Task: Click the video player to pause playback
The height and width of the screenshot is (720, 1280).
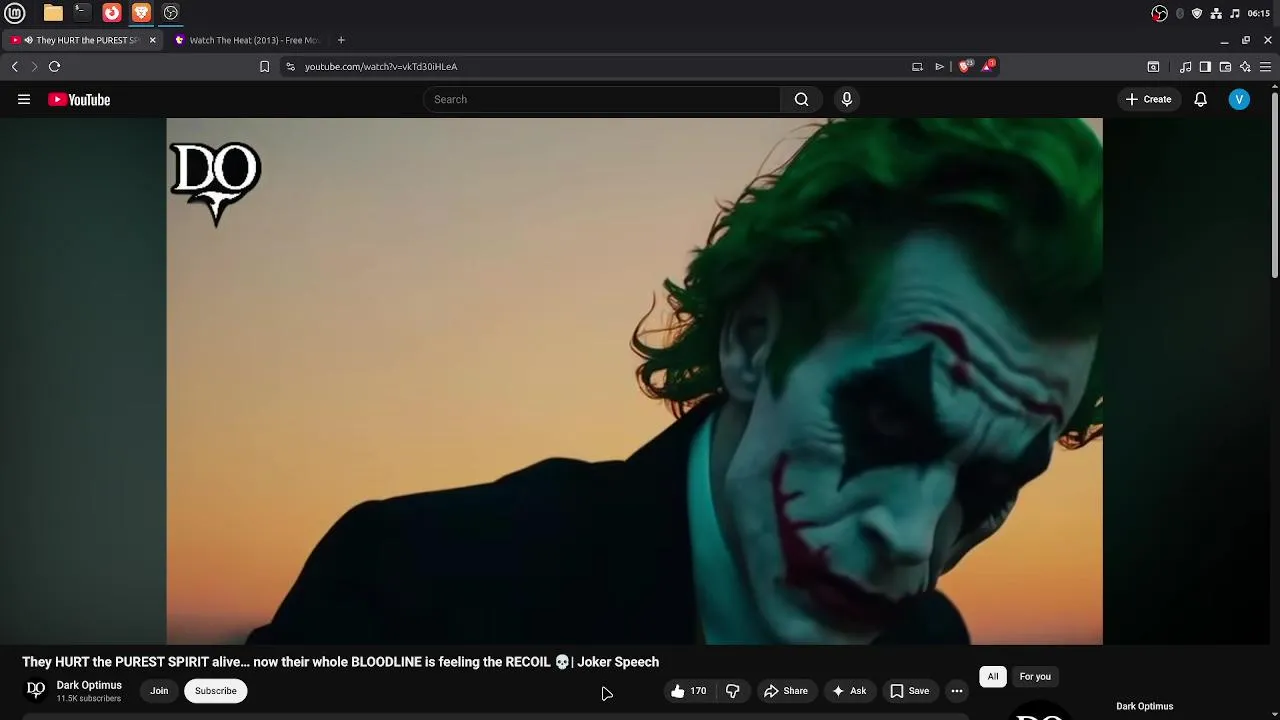Action: [634, 381]
